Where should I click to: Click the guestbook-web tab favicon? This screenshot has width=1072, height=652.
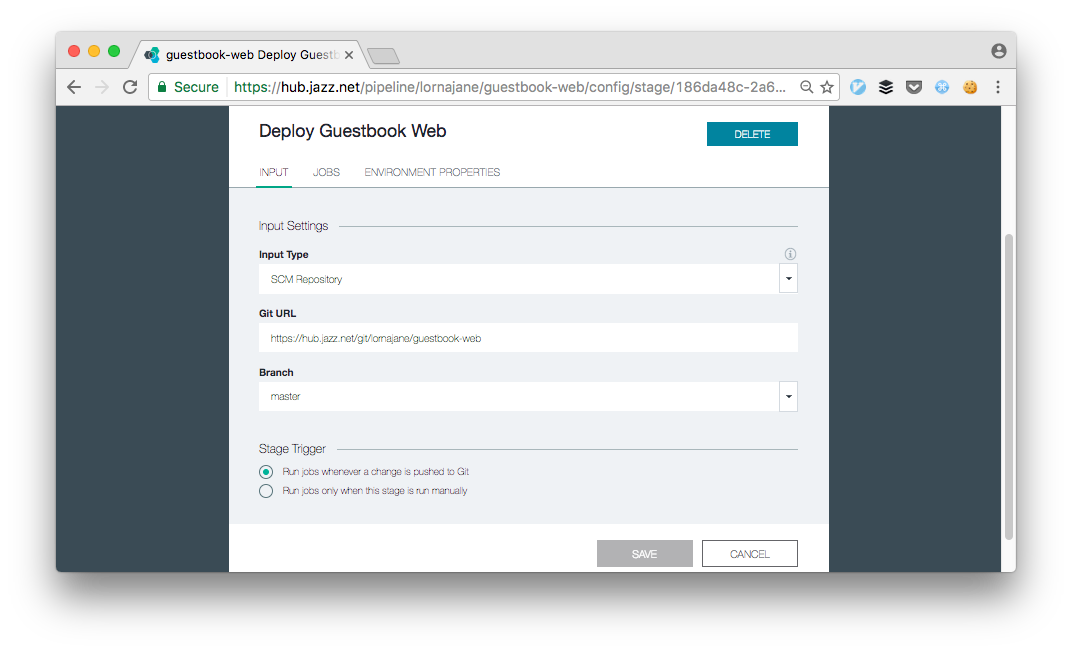point(152,55)
